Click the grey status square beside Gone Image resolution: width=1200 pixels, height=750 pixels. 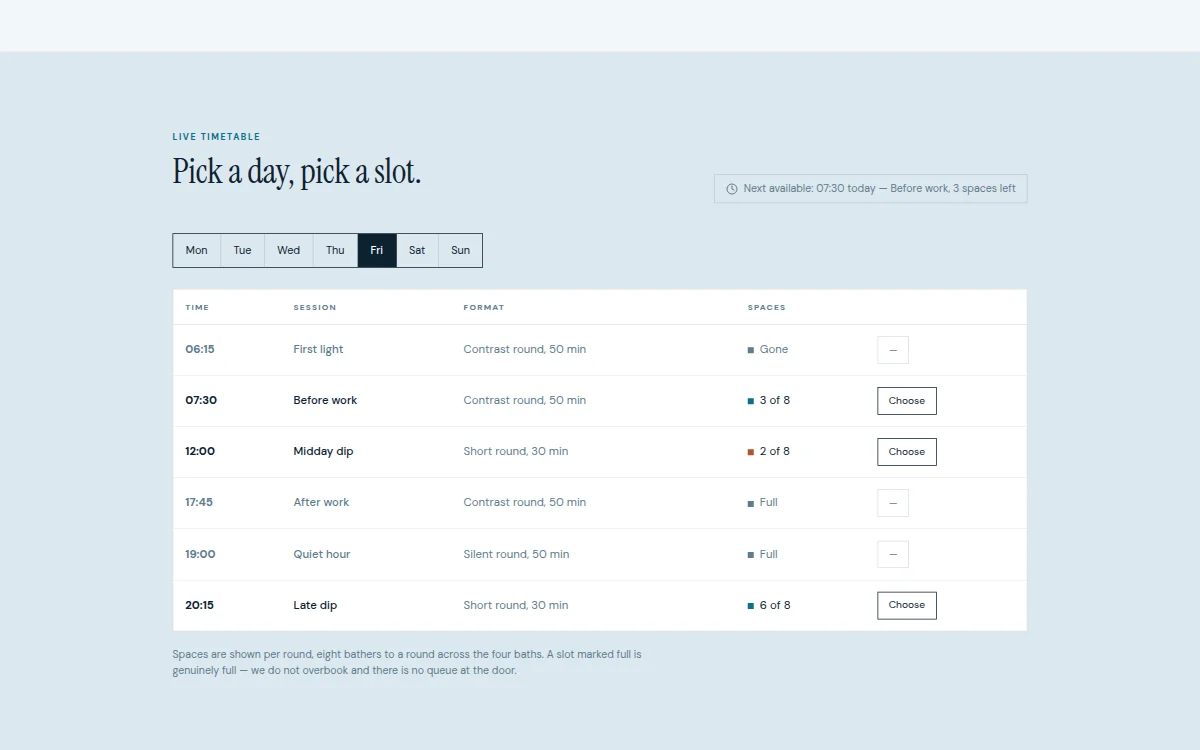(751, 350)
